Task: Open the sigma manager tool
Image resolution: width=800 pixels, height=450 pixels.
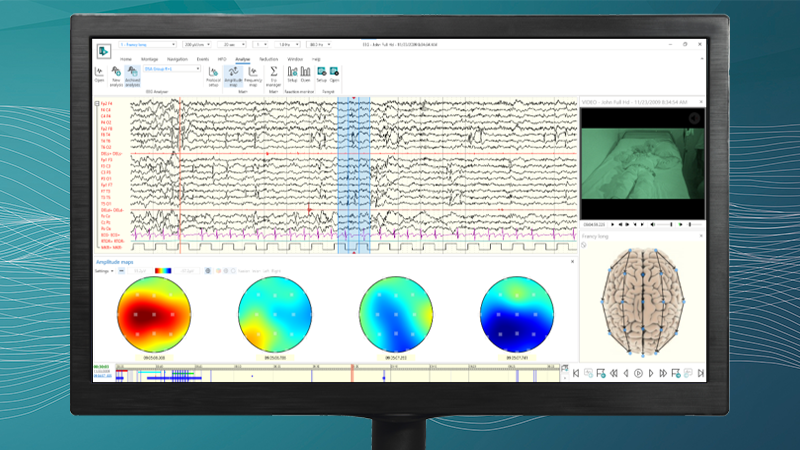Action: 273,76
